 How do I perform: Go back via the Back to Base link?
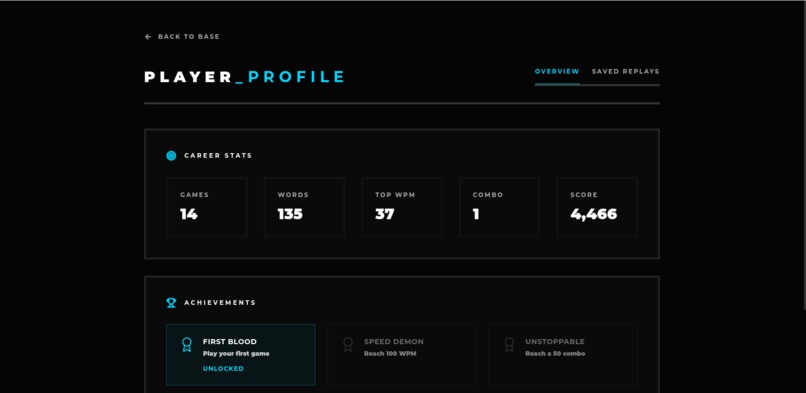pyautogui.click(x=182, y=37)
